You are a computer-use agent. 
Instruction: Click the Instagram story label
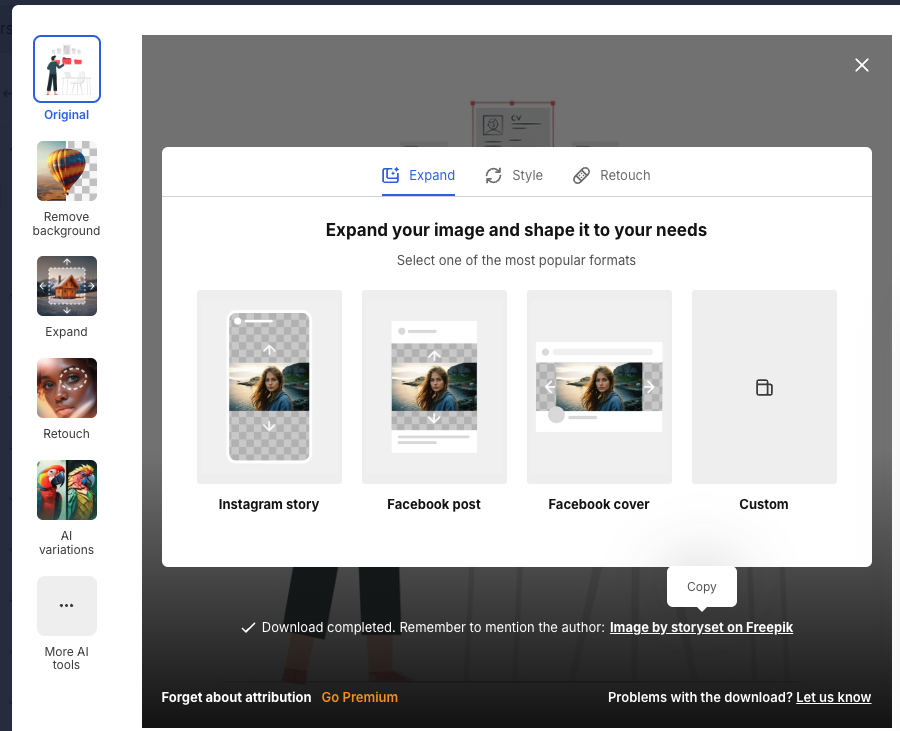click(269, 504)
